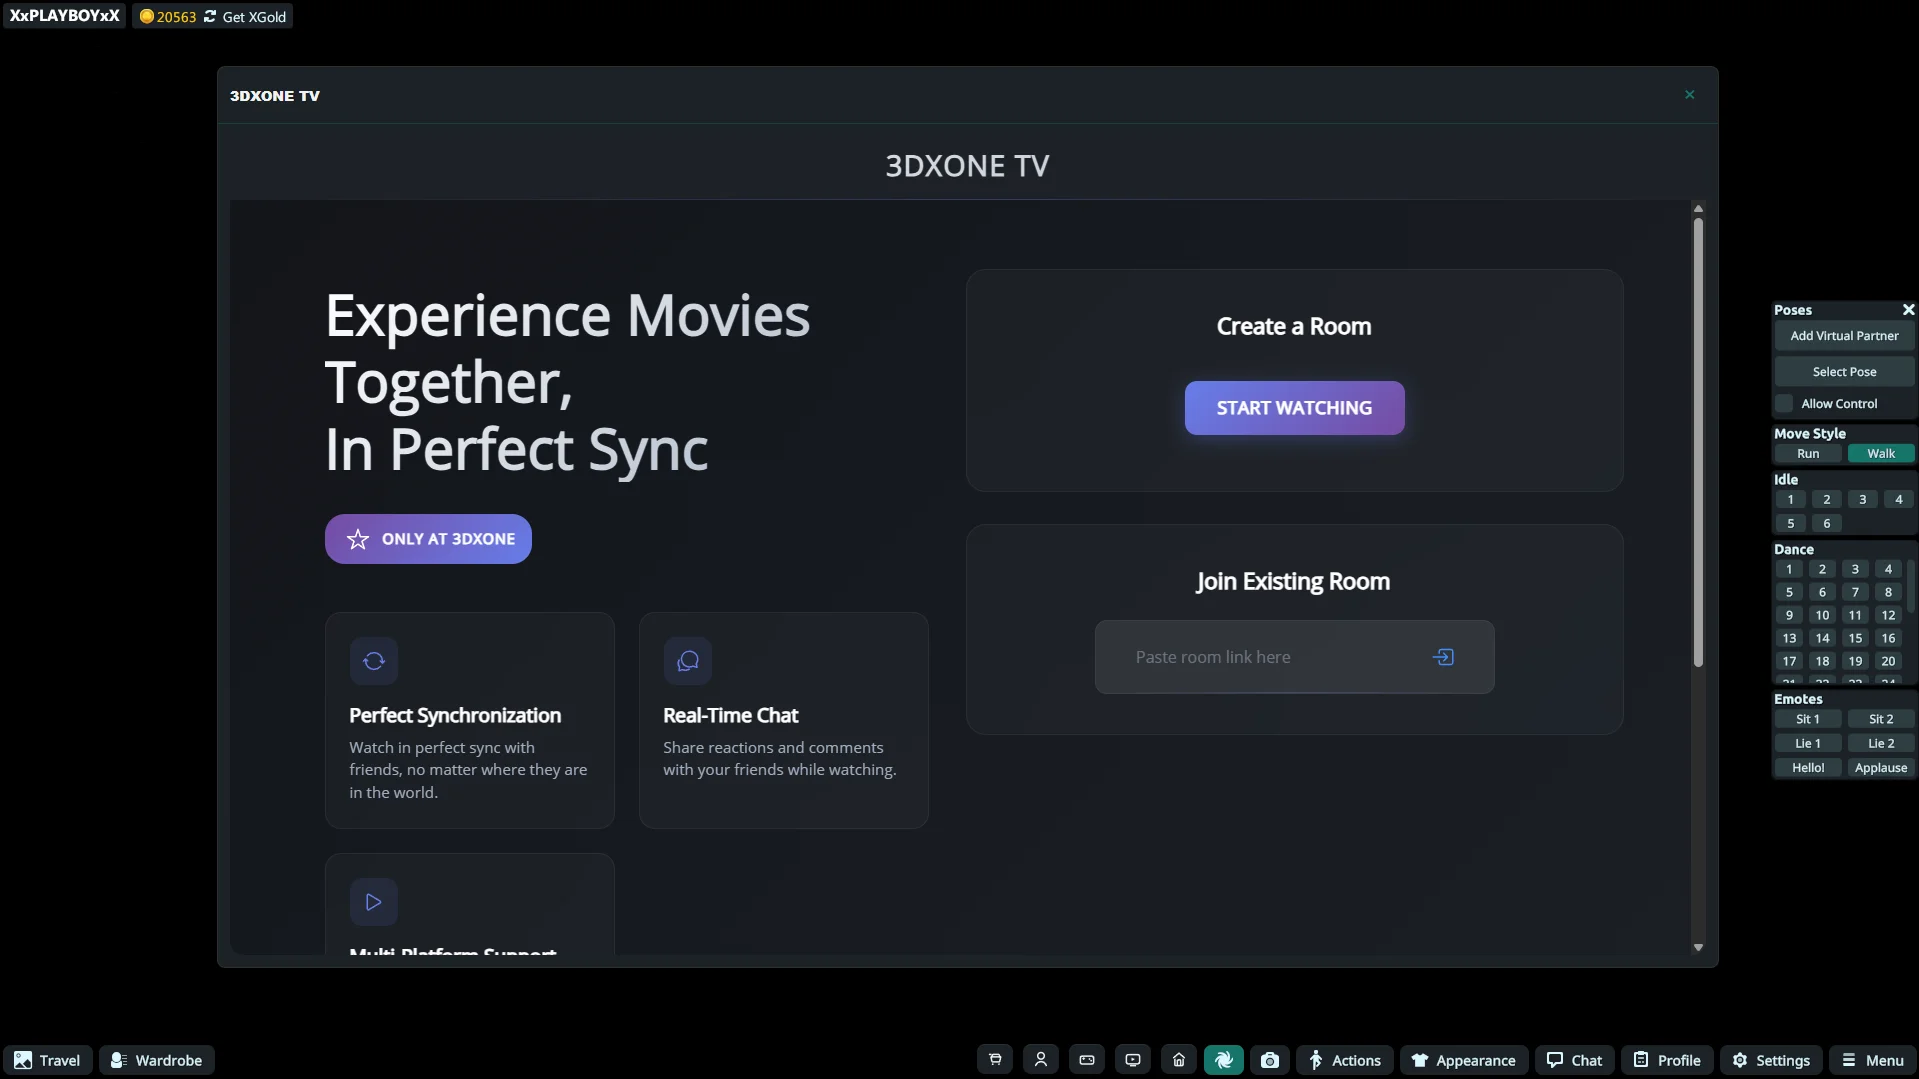Open the camera icon in bottom bar
This screenshot has height=1079, width=1919.
1270,1060
